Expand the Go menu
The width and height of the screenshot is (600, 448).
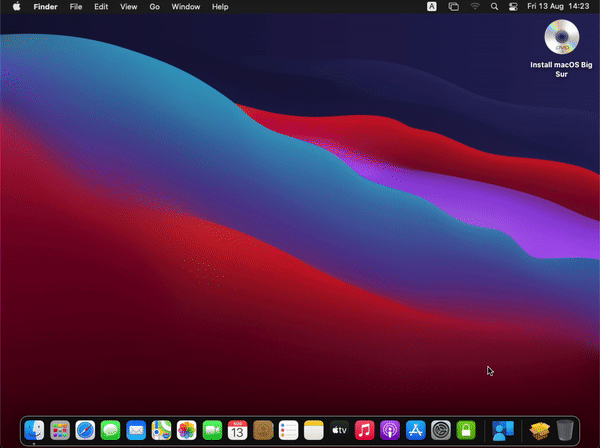(154, 6)
